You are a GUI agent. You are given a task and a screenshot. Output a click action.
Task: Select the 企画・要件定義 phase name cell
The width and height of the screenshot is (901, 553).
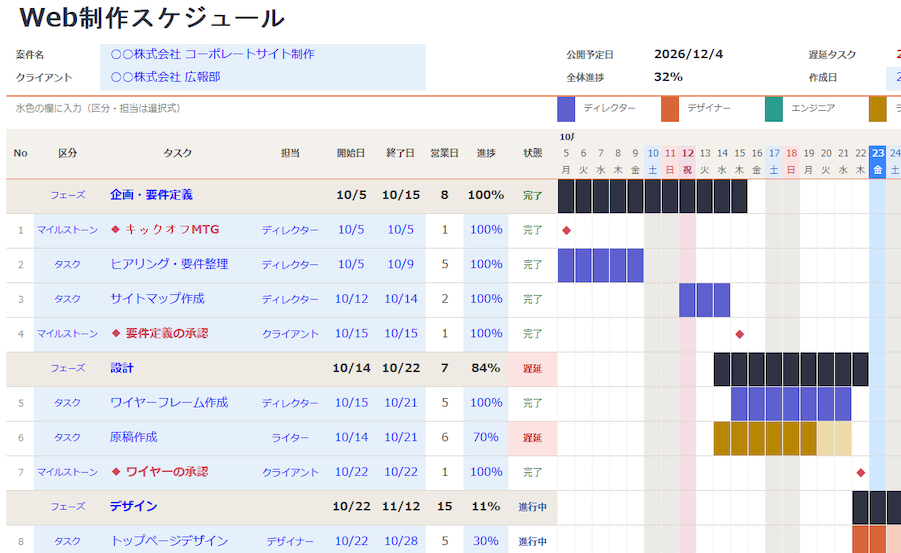(152, 195)
